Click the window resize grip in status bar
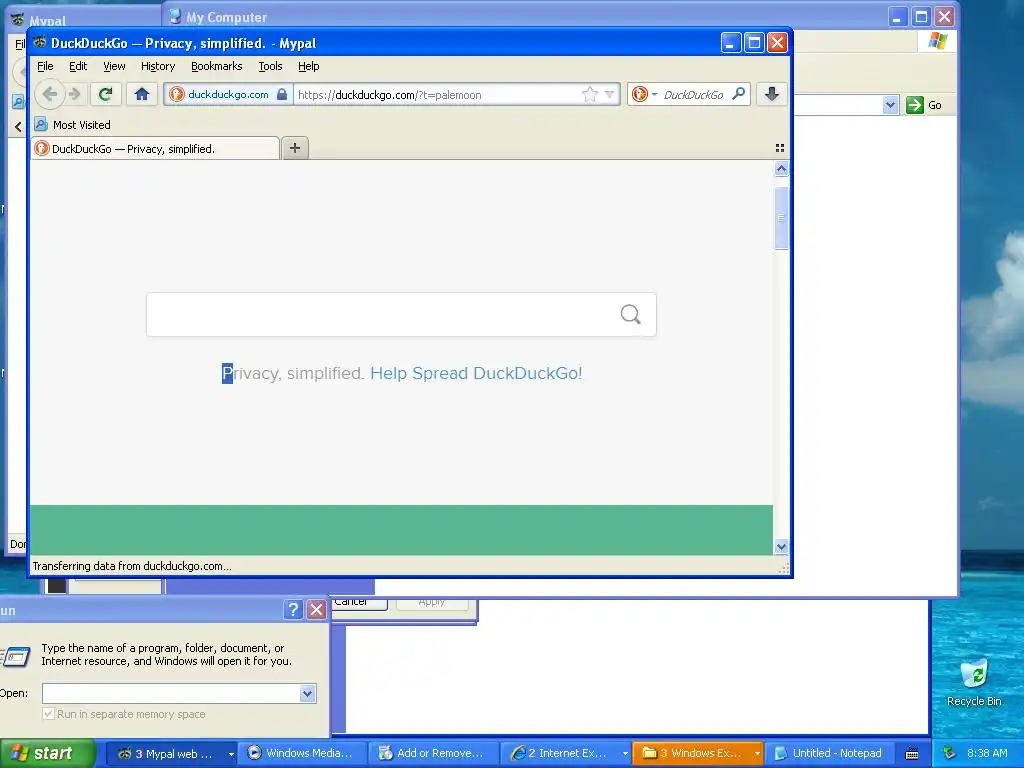The image size is (1024, 768). point(783,569)
